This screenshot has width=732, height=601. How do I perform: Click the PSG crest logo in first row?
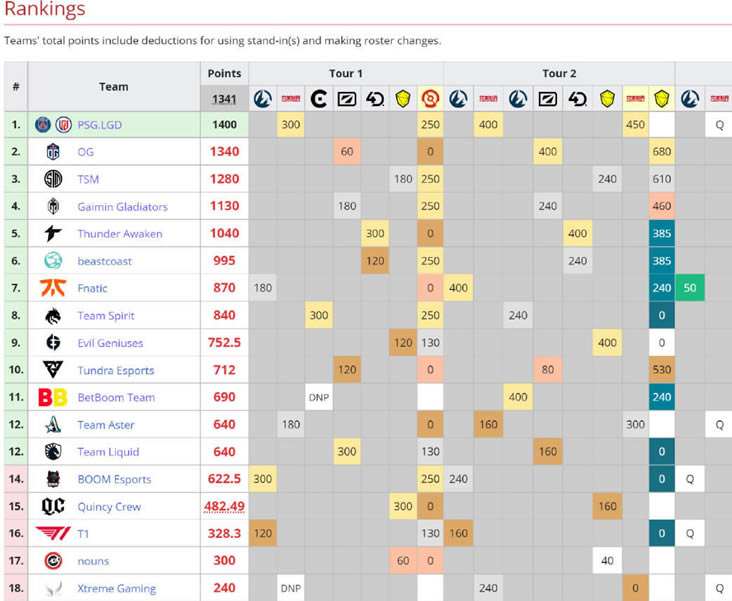pyautogui.click(x=43, y=125)
